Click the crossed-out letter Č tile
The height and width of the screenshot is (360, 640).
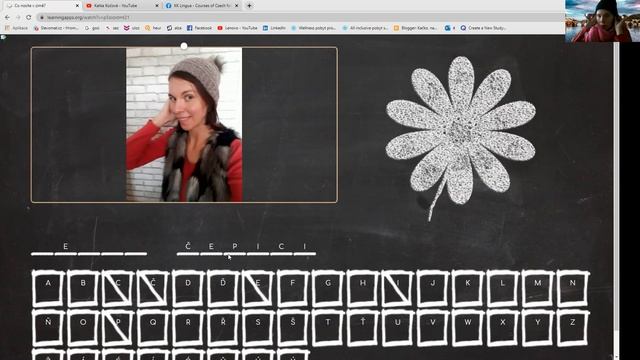153,288
